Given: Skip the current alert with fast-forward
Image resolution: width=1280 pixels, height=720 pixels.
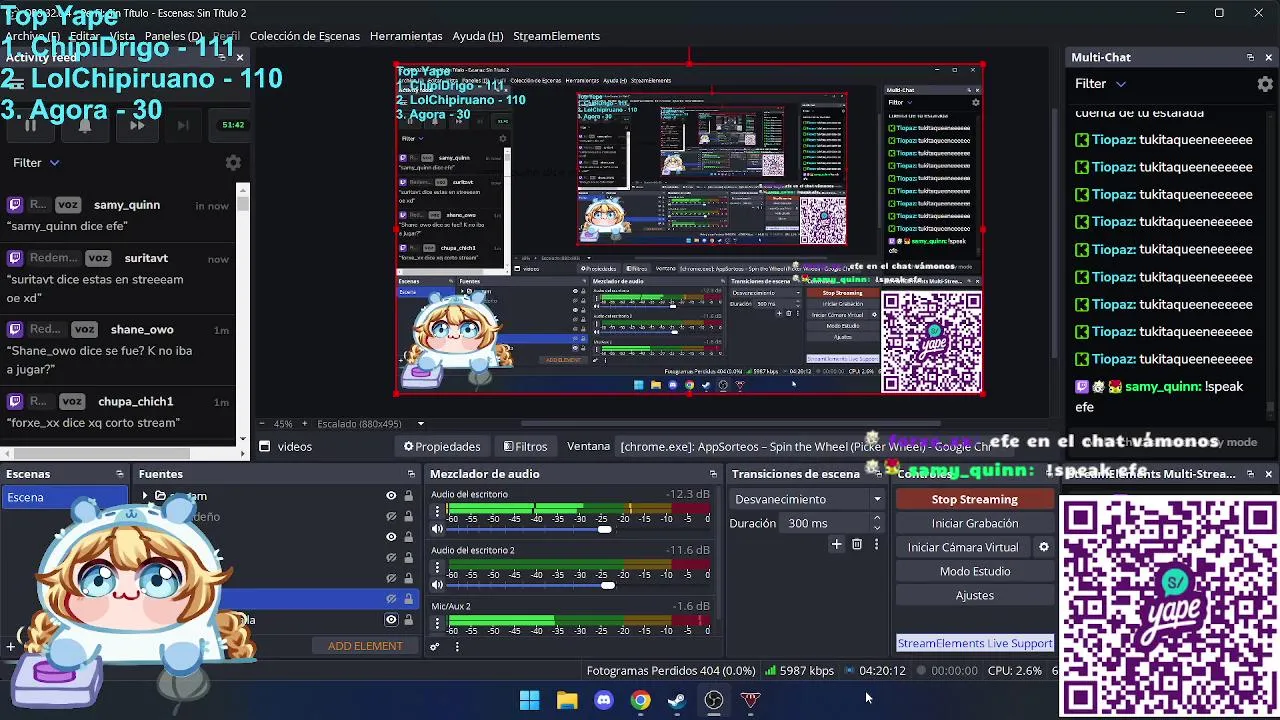Looking at the screenshot, I should click(137, 125).
